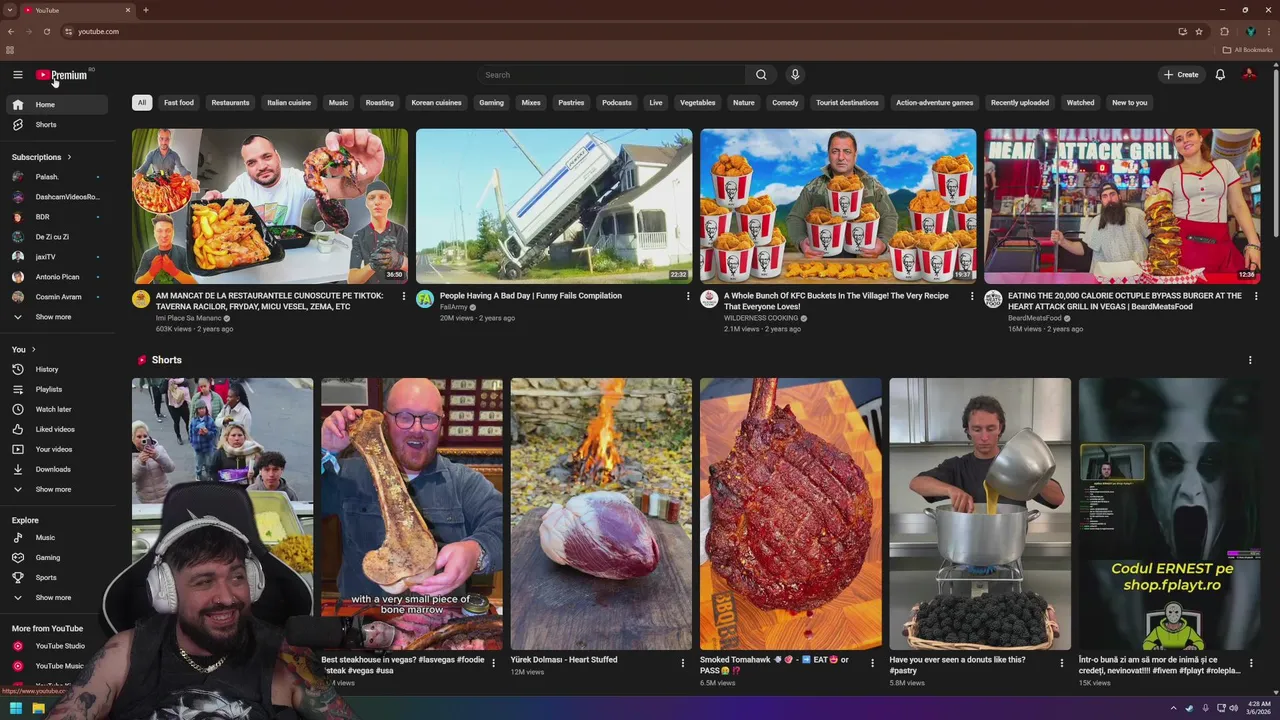Image resolution: width=1280 pixels, height=720 pixels.
Task: Open the account avatar menu
Action: click(x=1249, y=75)
